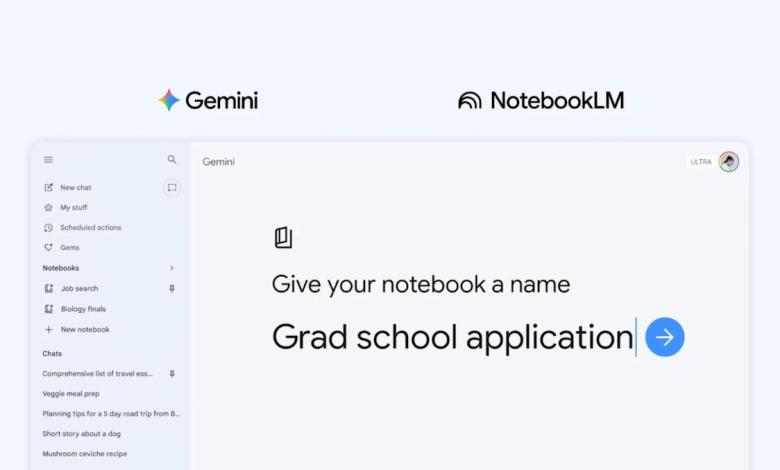Click the plus icon beside New notebook
Image resolution: width=780 pixels, height=470 pixels.
coord(49,329)
